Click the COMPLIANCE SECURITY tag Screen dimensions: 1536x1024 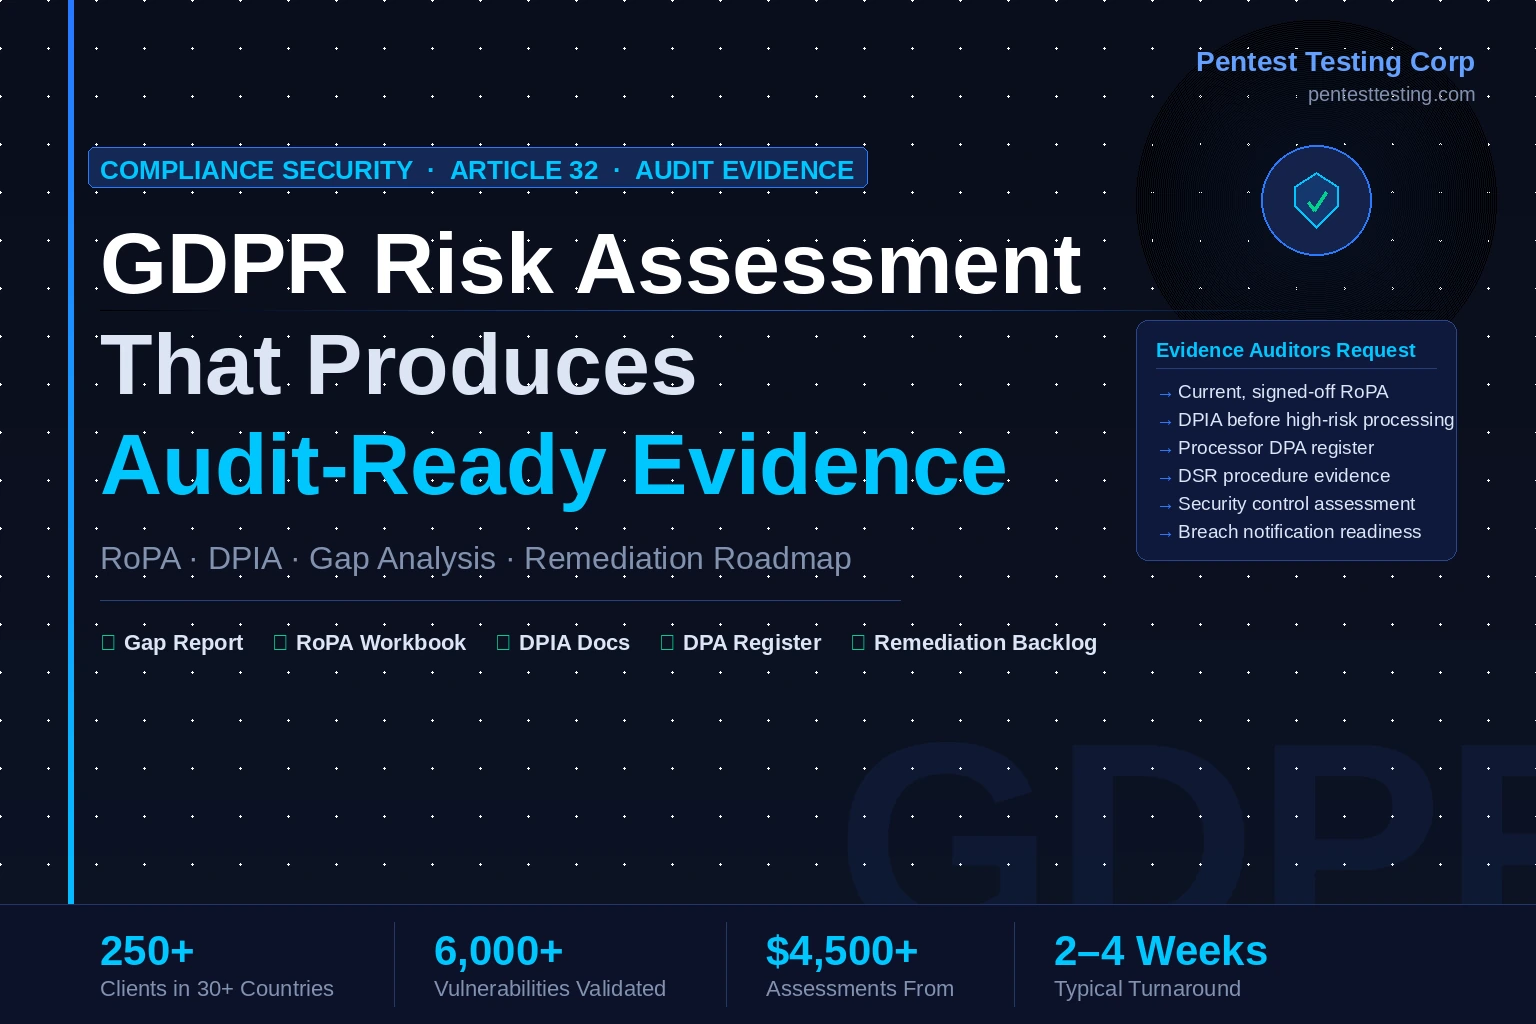click(257, 170)
